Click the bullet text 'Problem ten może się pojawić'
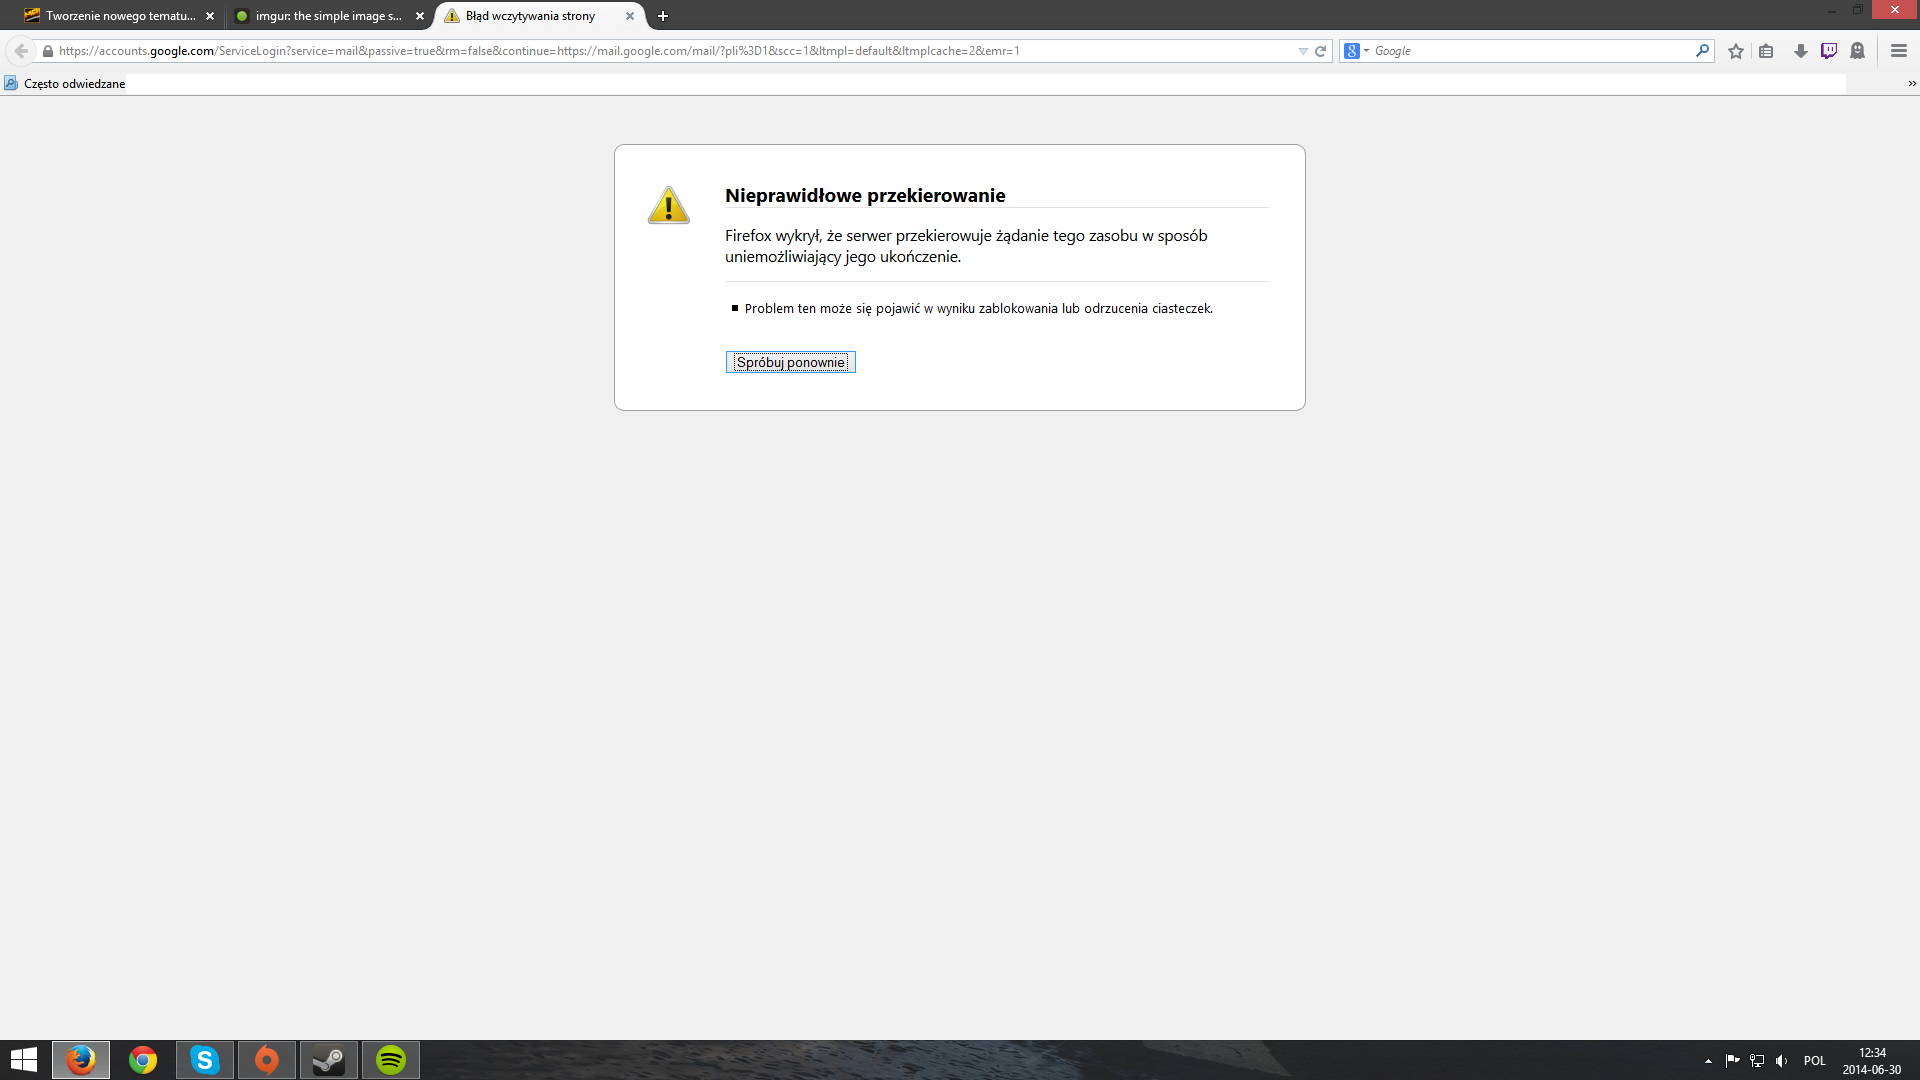This screenshot has width=1920, height=1080. 978,309
